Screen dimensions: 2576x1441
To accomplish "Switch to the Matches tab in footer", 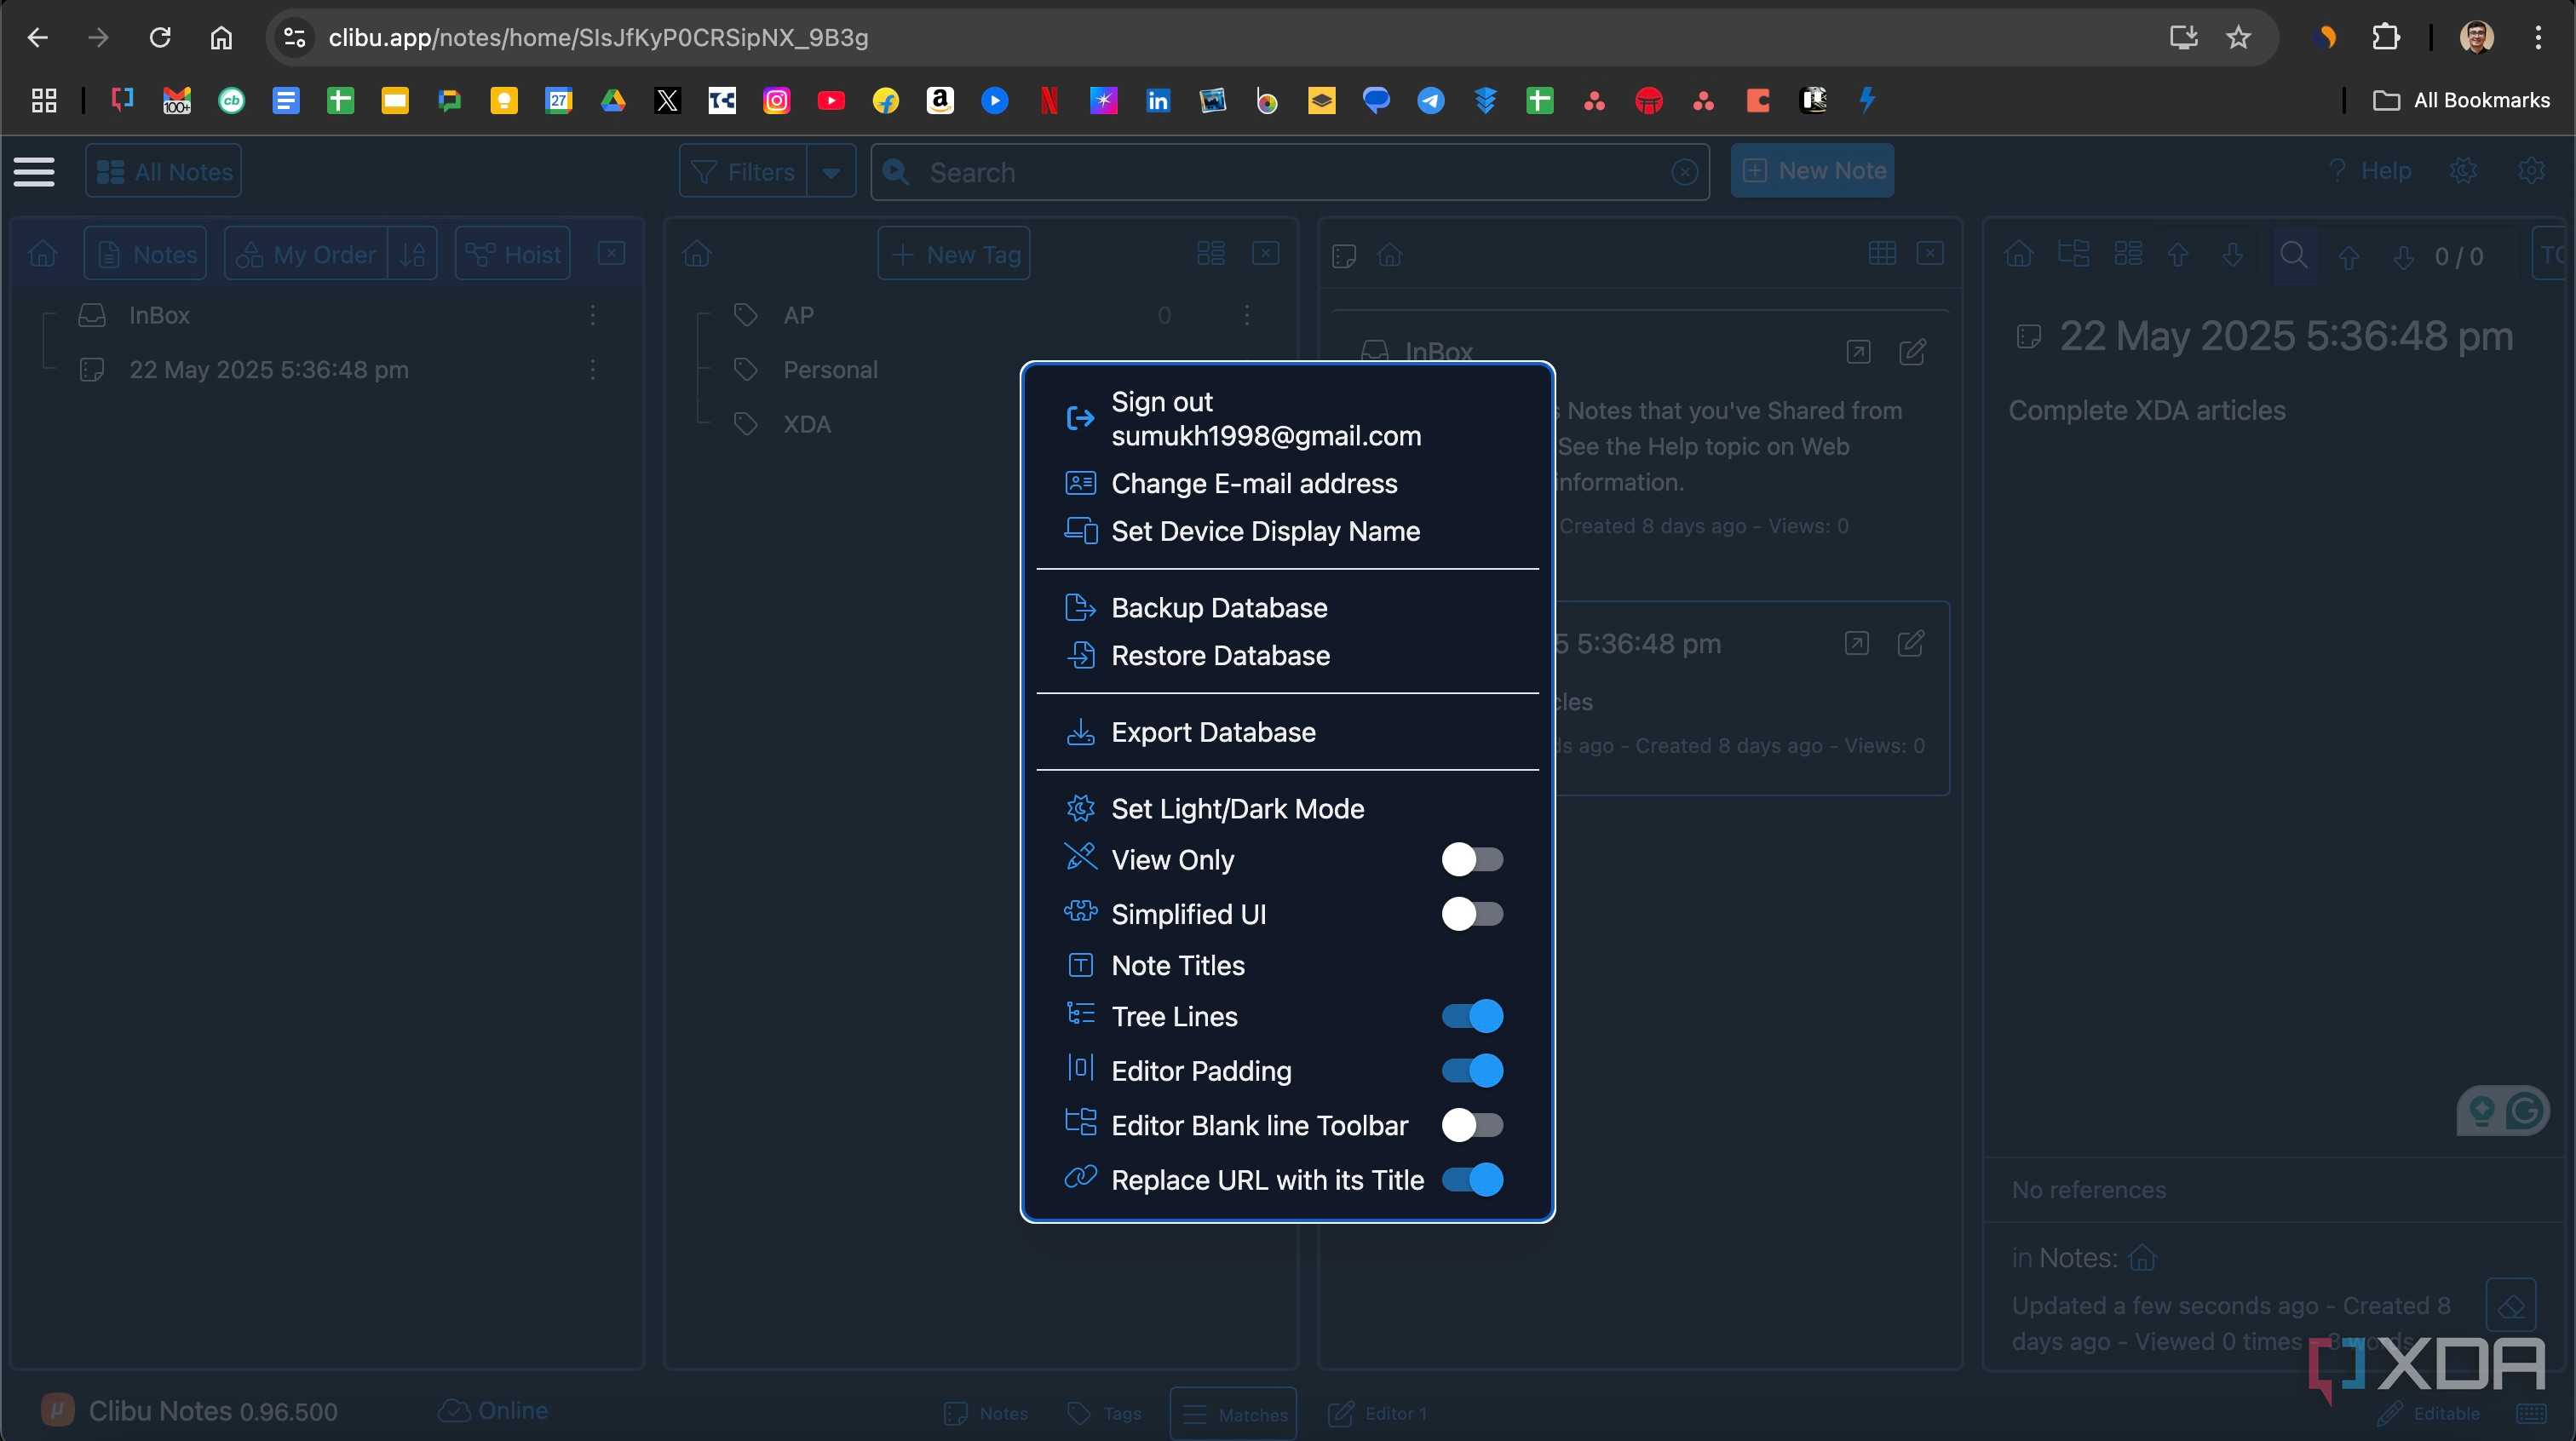I will [1233, 1413].
